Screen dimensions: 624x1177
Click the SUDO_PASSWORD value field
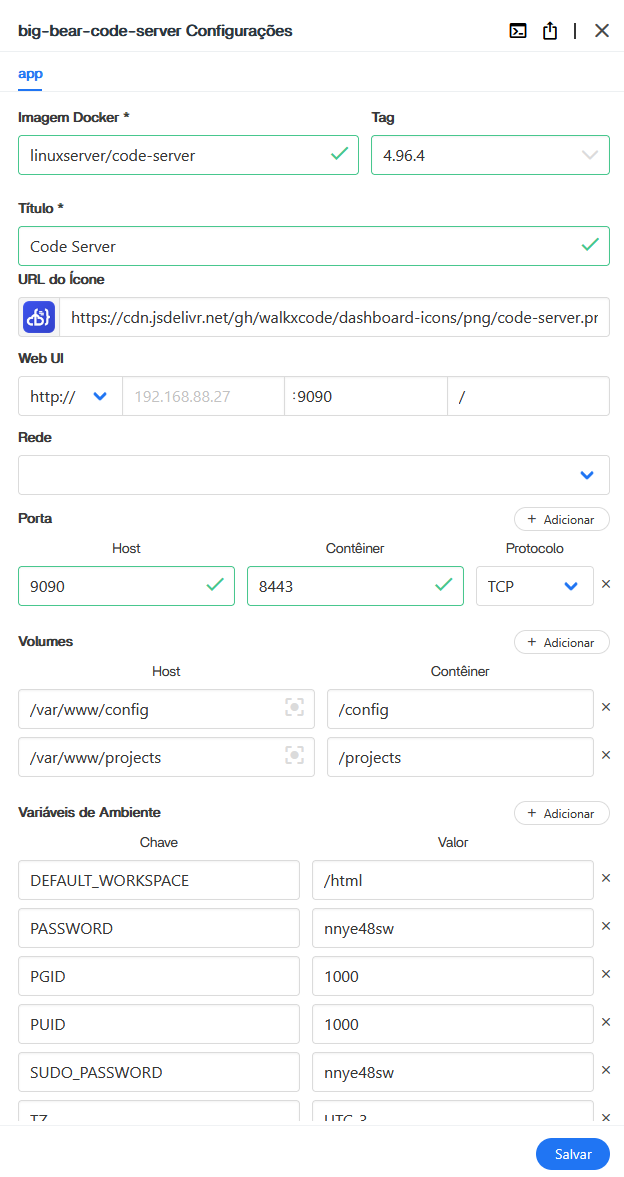[x=453, y=1072]
